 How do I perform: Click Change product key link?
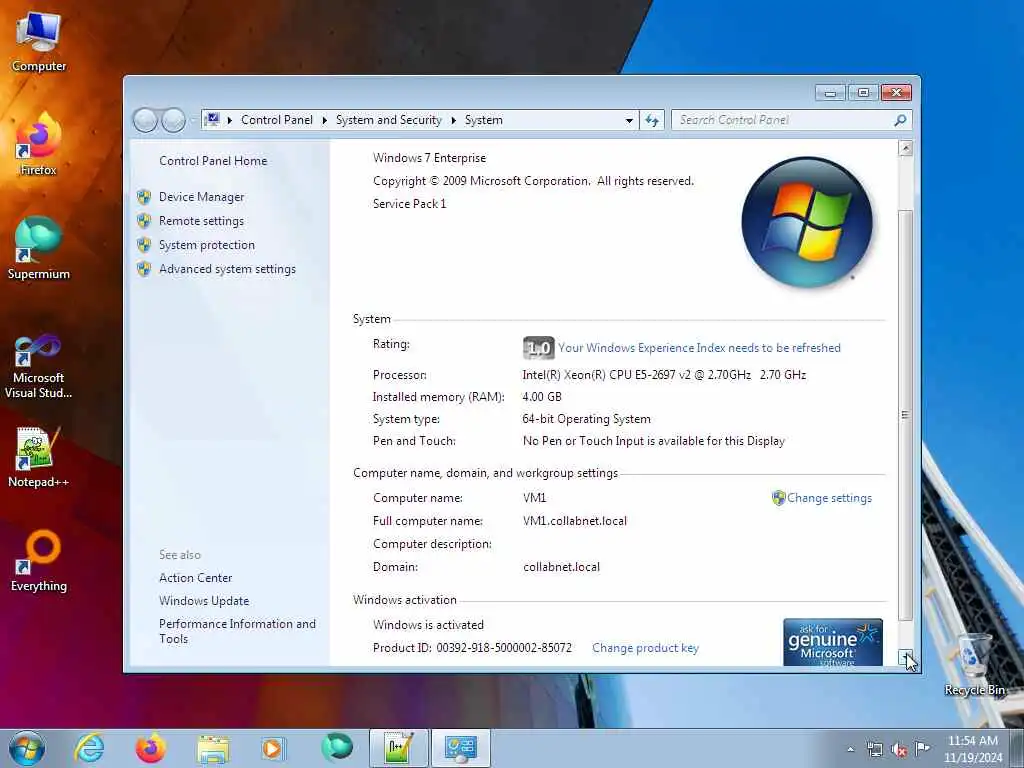pos(645,648)
